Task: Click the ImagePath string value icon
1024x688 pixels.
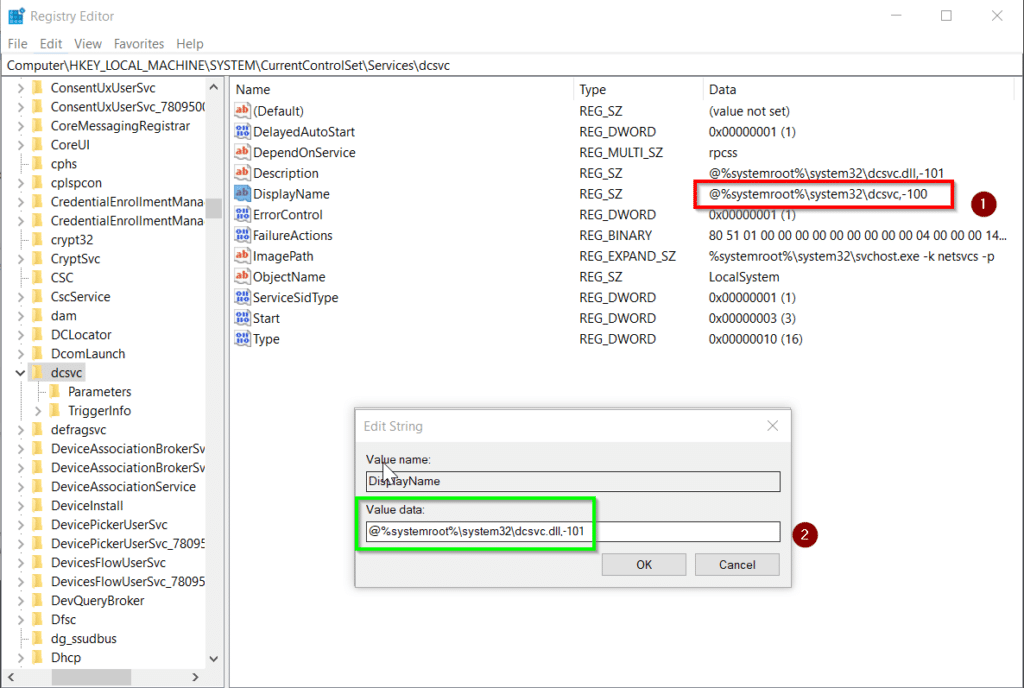Action: pyautogui.click(x=242, y=256)
